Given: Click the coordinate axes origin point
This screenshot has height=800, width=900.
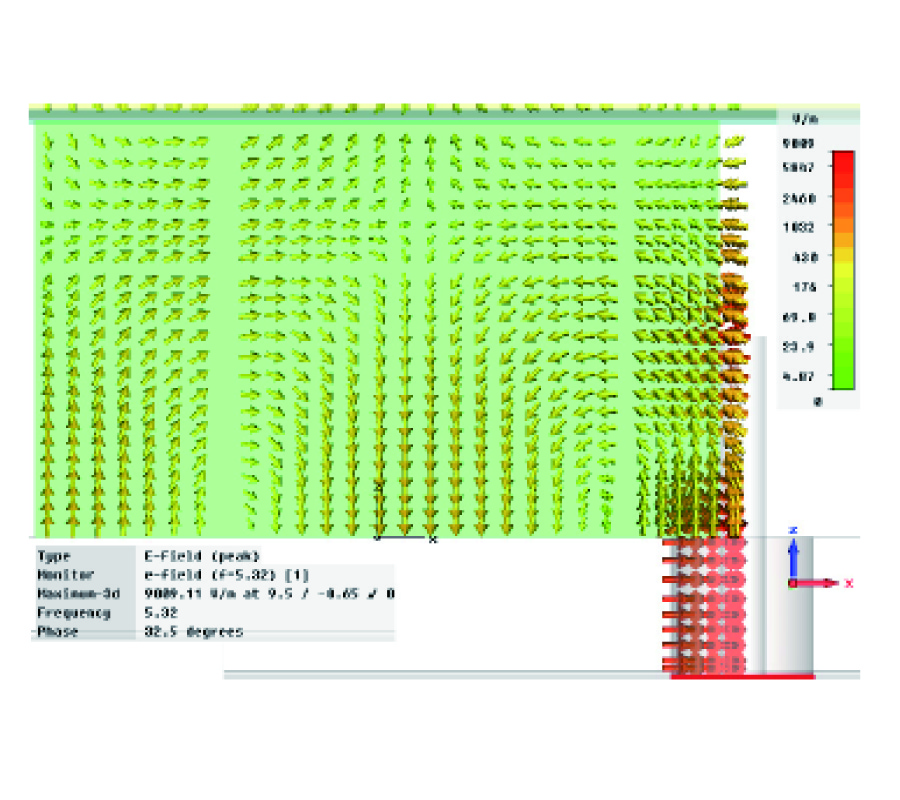Looking at the screenshot, I should point(792,582).
